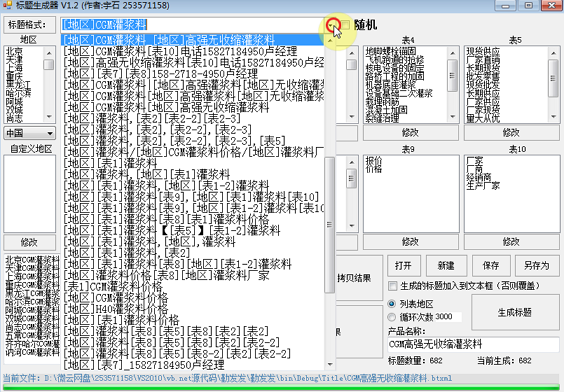Select 设备基础二次灌浆 in 表4 list
The height and width of the screenshot is (392, 564).
point(399,94)
